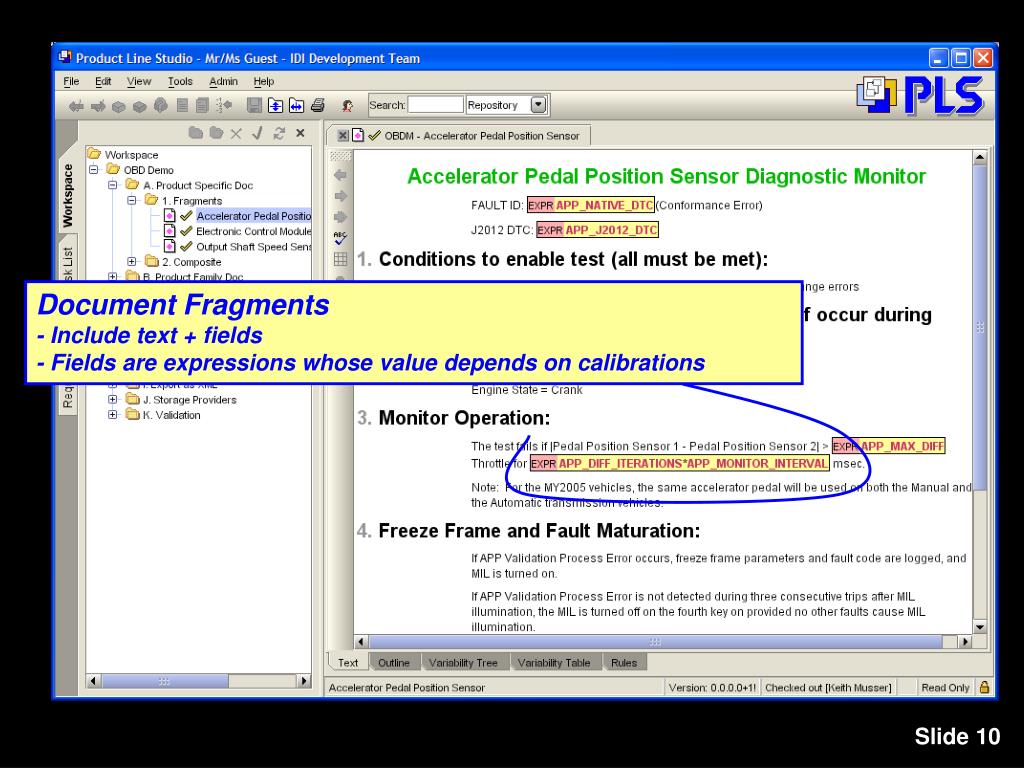Click the document's horizontal scrollbar right arrow
Viewport: 1024px width, 768px height.
(965, 642)
